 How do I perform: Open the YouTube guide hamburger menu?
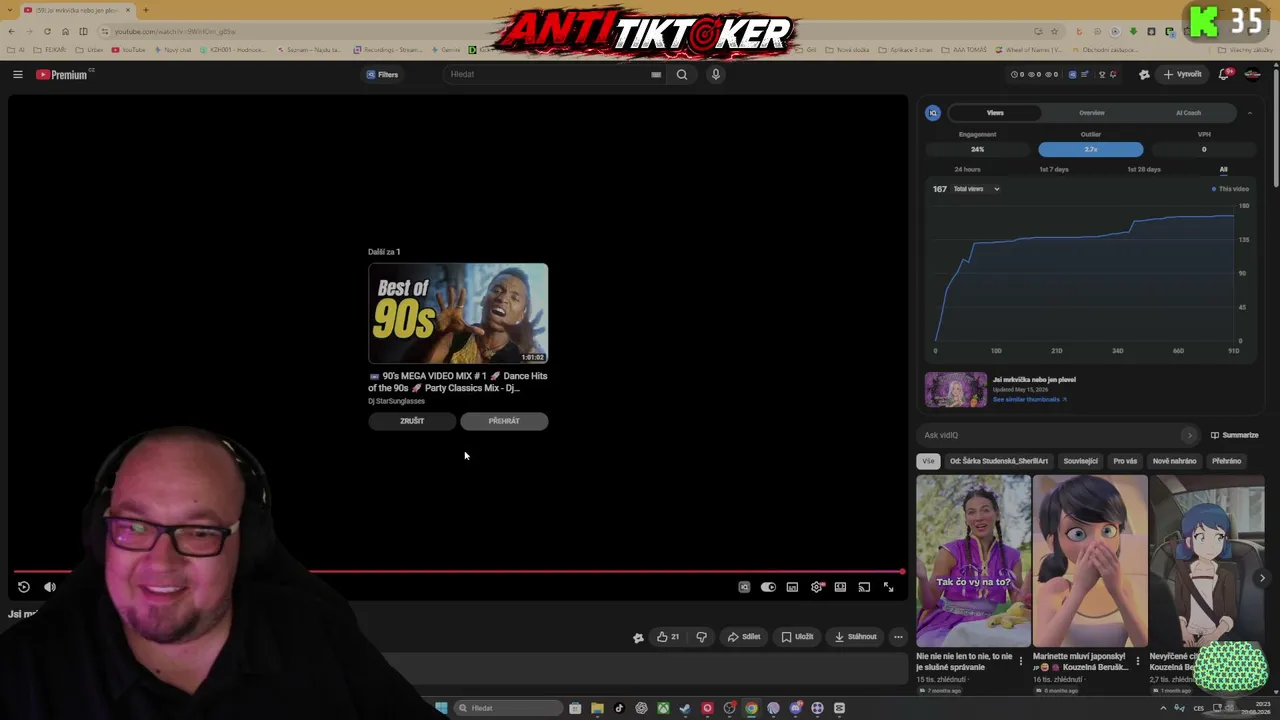[17, 74]
